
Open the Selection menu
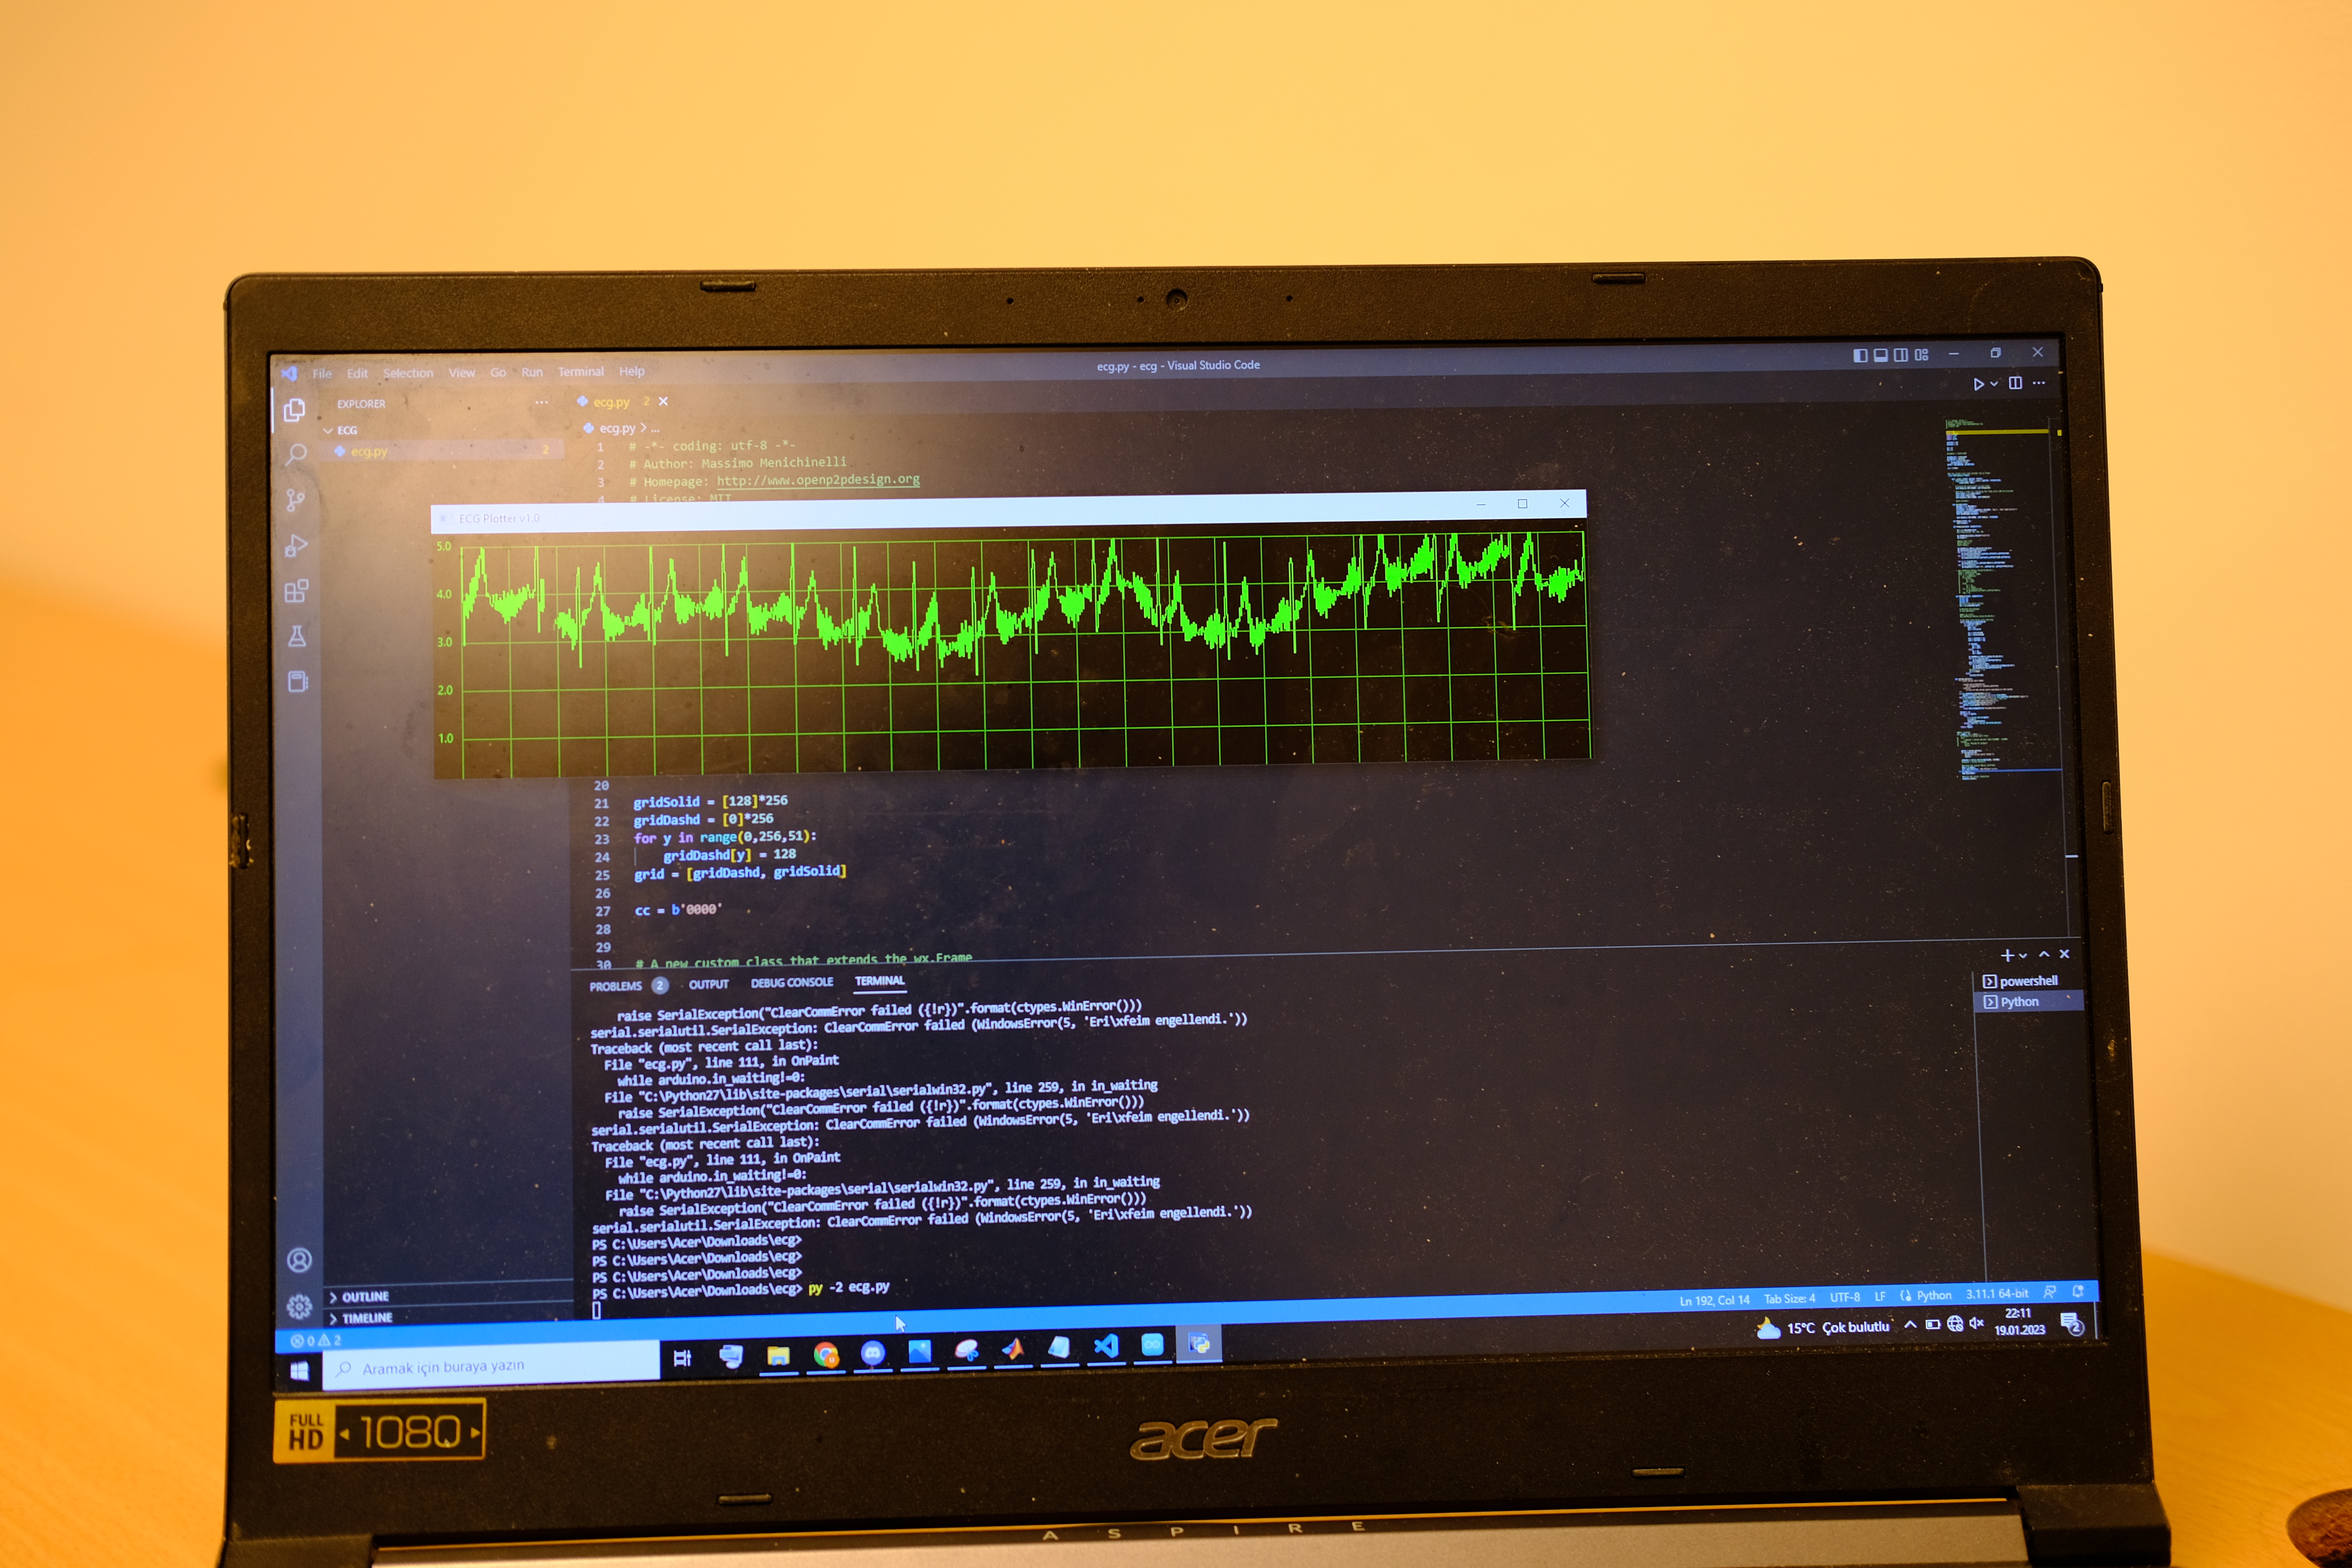click(x=408, y=373)
